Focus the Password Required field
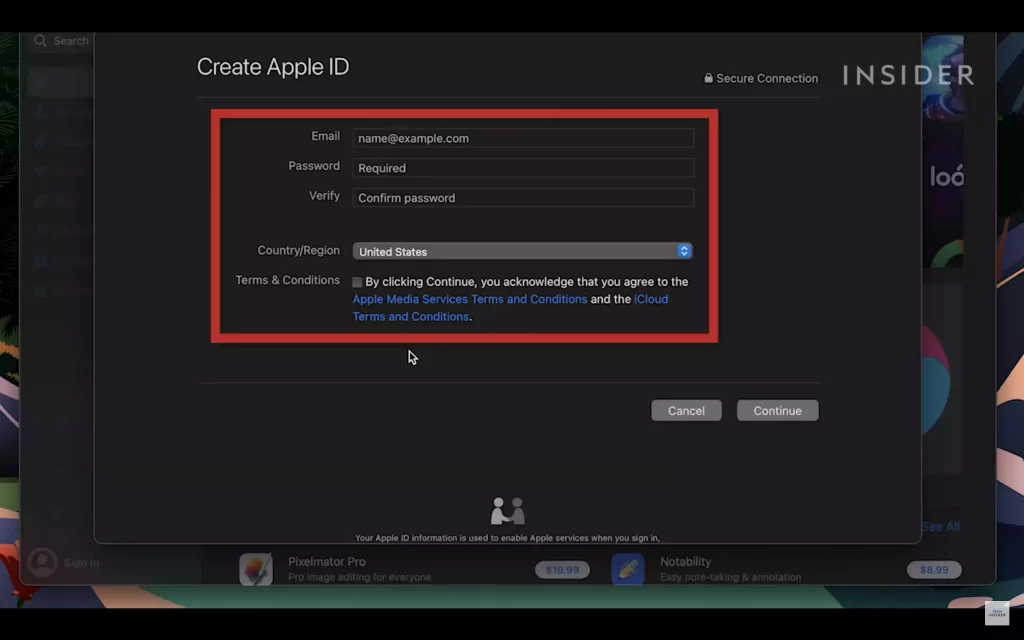The height and width of the screenshot is (640, 1024). (x=522, y=168)
